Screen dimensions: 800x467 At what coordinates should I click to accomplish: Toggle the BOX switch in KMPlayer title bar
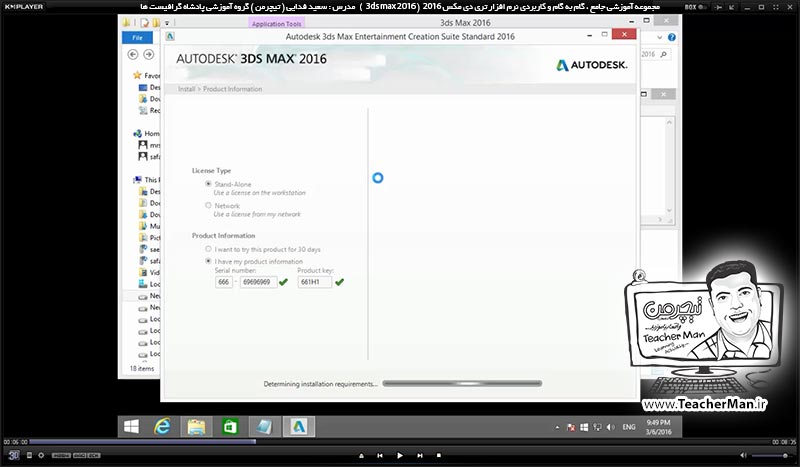pyautogui.click(x=696, y=7)
